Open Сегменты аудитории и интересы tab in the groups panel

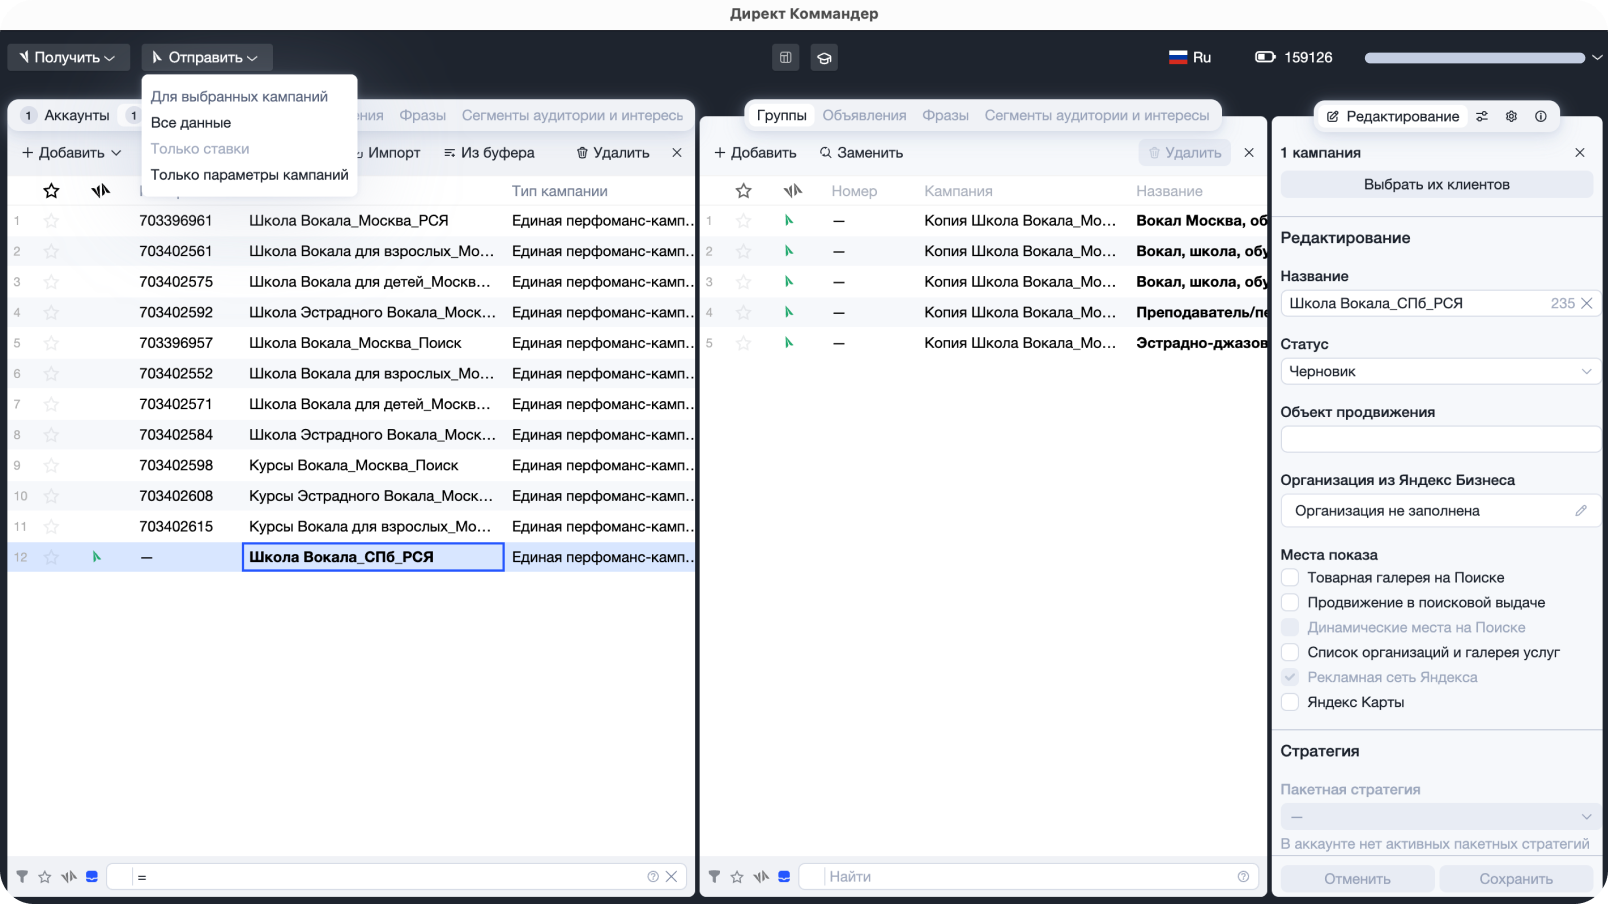click(x=1097, y=116)
